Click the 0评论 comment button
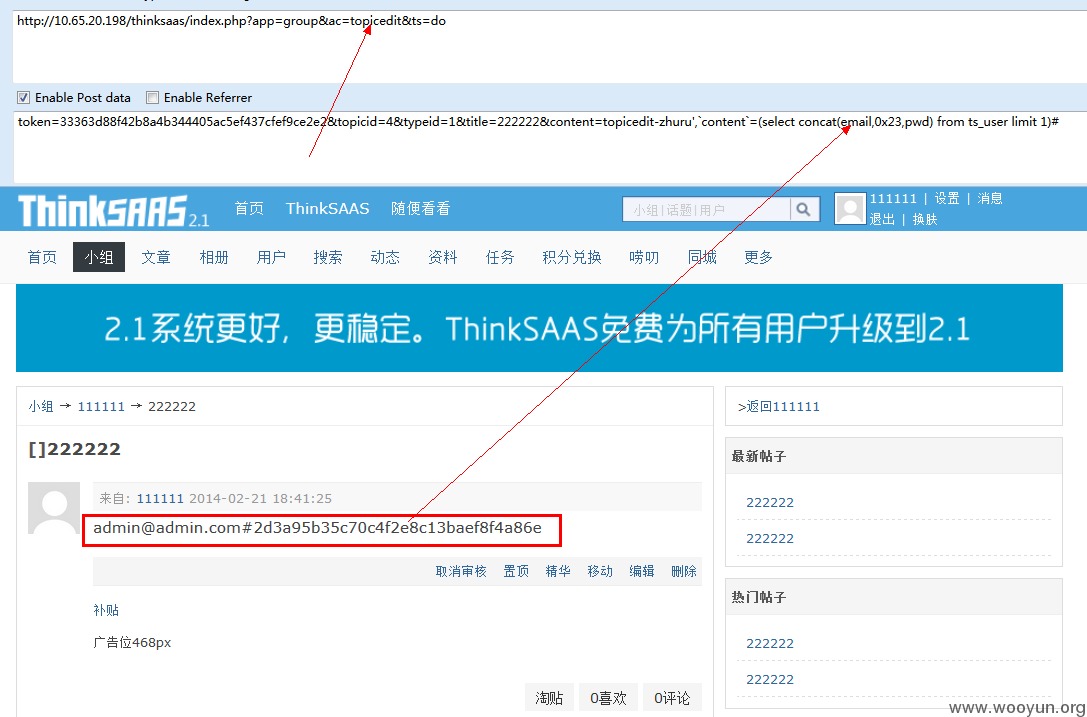Viewport: 1087px width, 717px height. coord(672,698)
